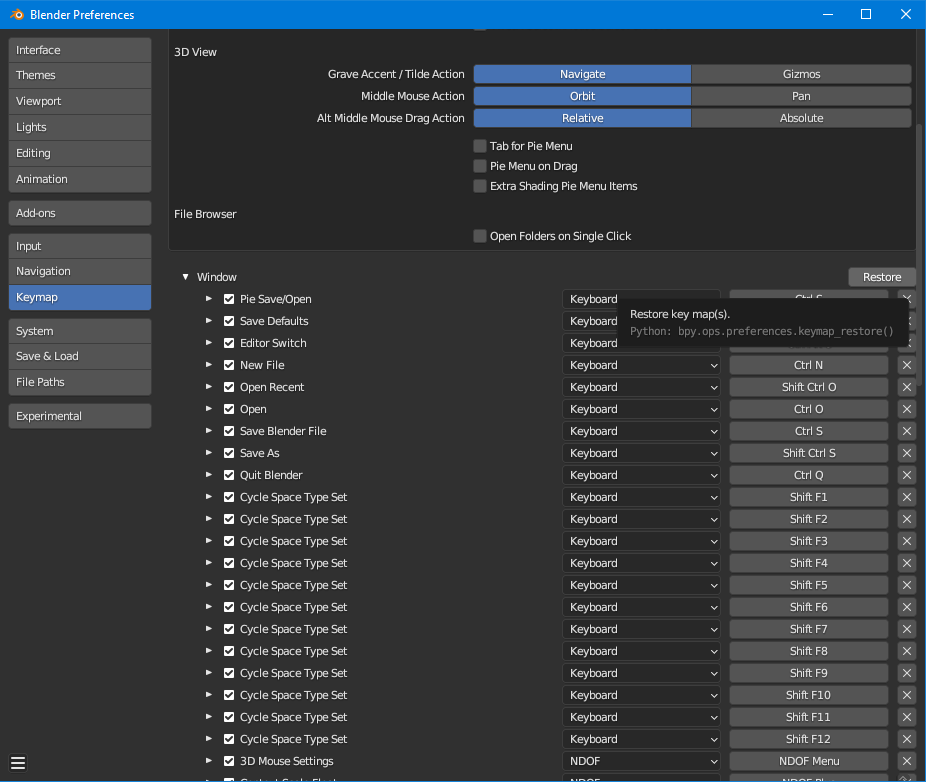Remove the Save Blender File keymap entry
Screen dimensions: 926x782
[x=907, y=431]
